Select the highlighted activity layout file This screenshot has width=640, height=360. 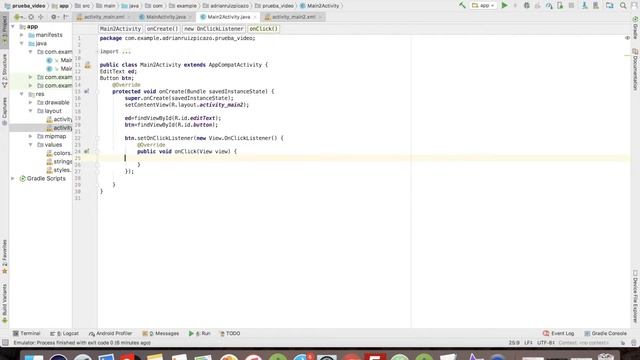(x=59, y=128)
